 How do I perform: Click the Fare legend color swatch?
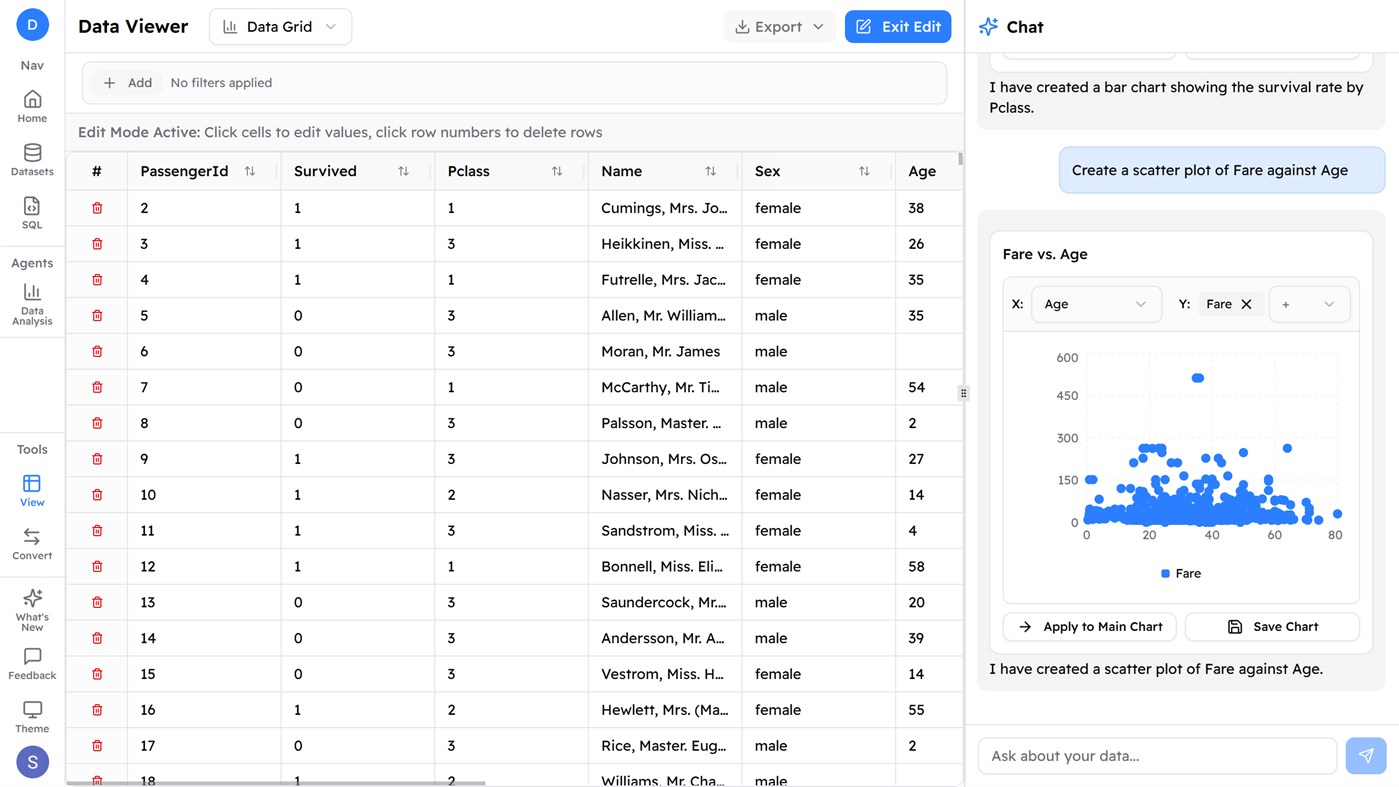point(1166,573)
